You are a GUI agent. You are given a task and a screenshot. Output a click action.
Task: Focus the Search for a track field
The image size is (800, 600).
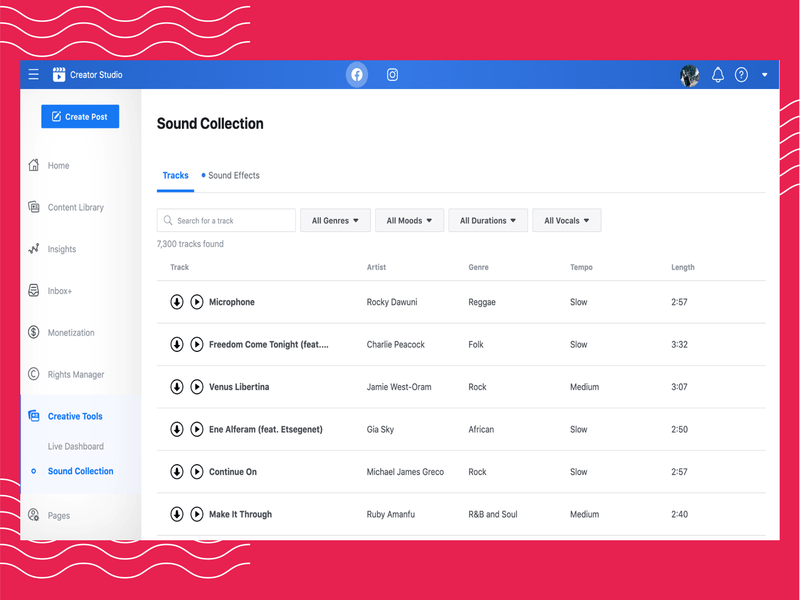[x=227, y=220]
